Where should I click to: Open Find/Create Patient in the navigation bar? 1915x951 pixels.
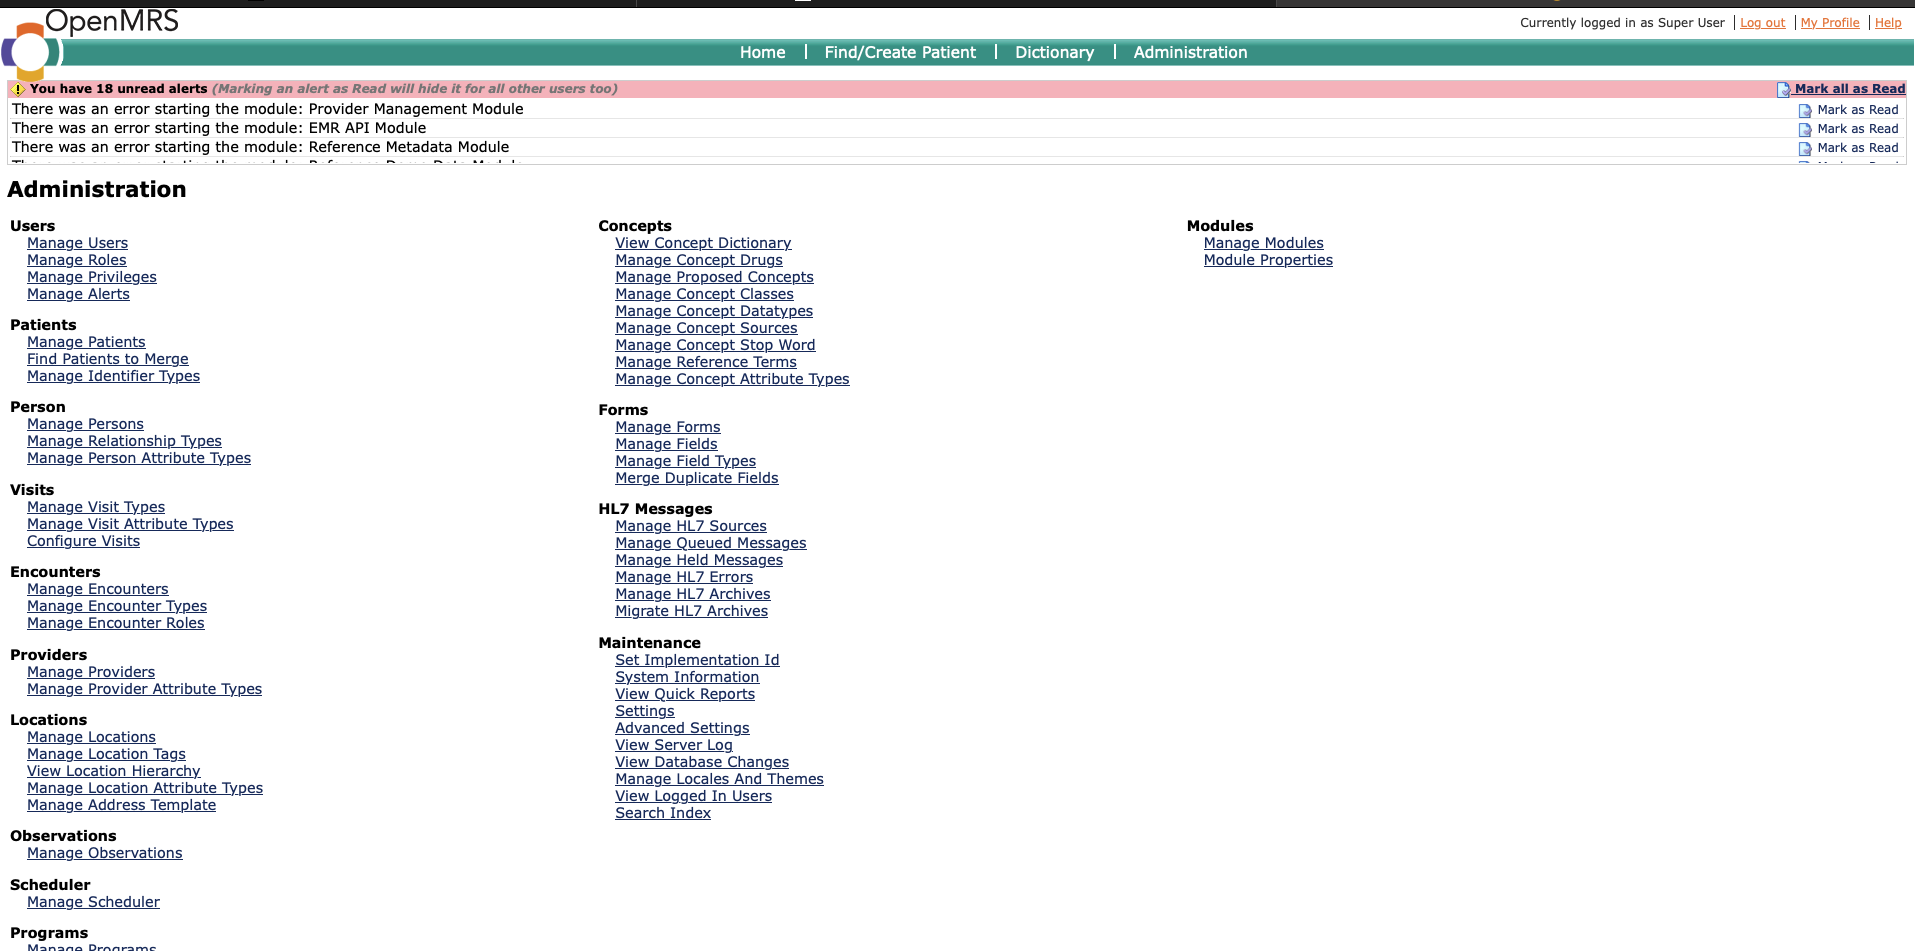(900, 52)
